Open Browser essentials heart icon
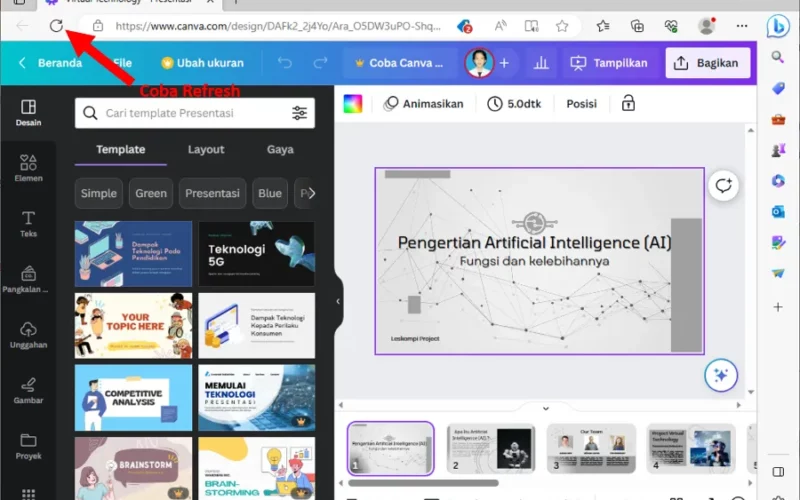This screenshot has height=500, width=800. pyautogui.click(x=671, y=26)
